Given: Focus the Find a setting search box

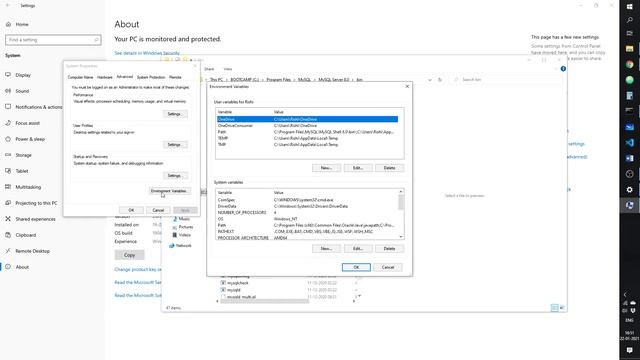Looking at the screenshot, I should (x=53, y=40).
